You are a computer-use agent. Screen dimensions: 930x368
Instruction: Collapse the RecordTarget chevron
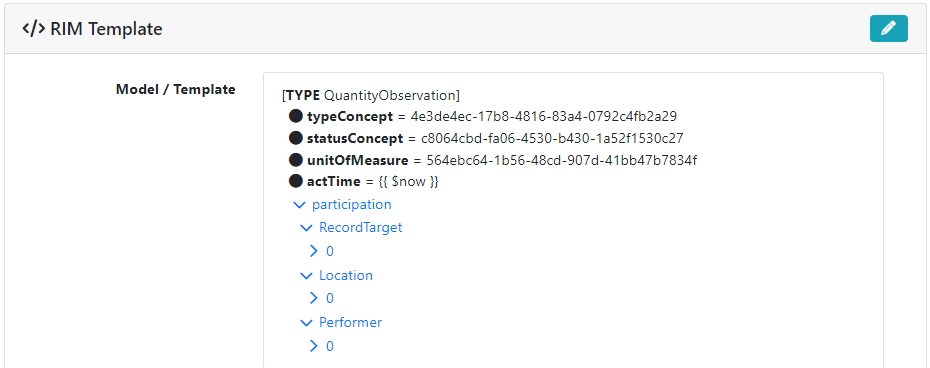[306, 228]
